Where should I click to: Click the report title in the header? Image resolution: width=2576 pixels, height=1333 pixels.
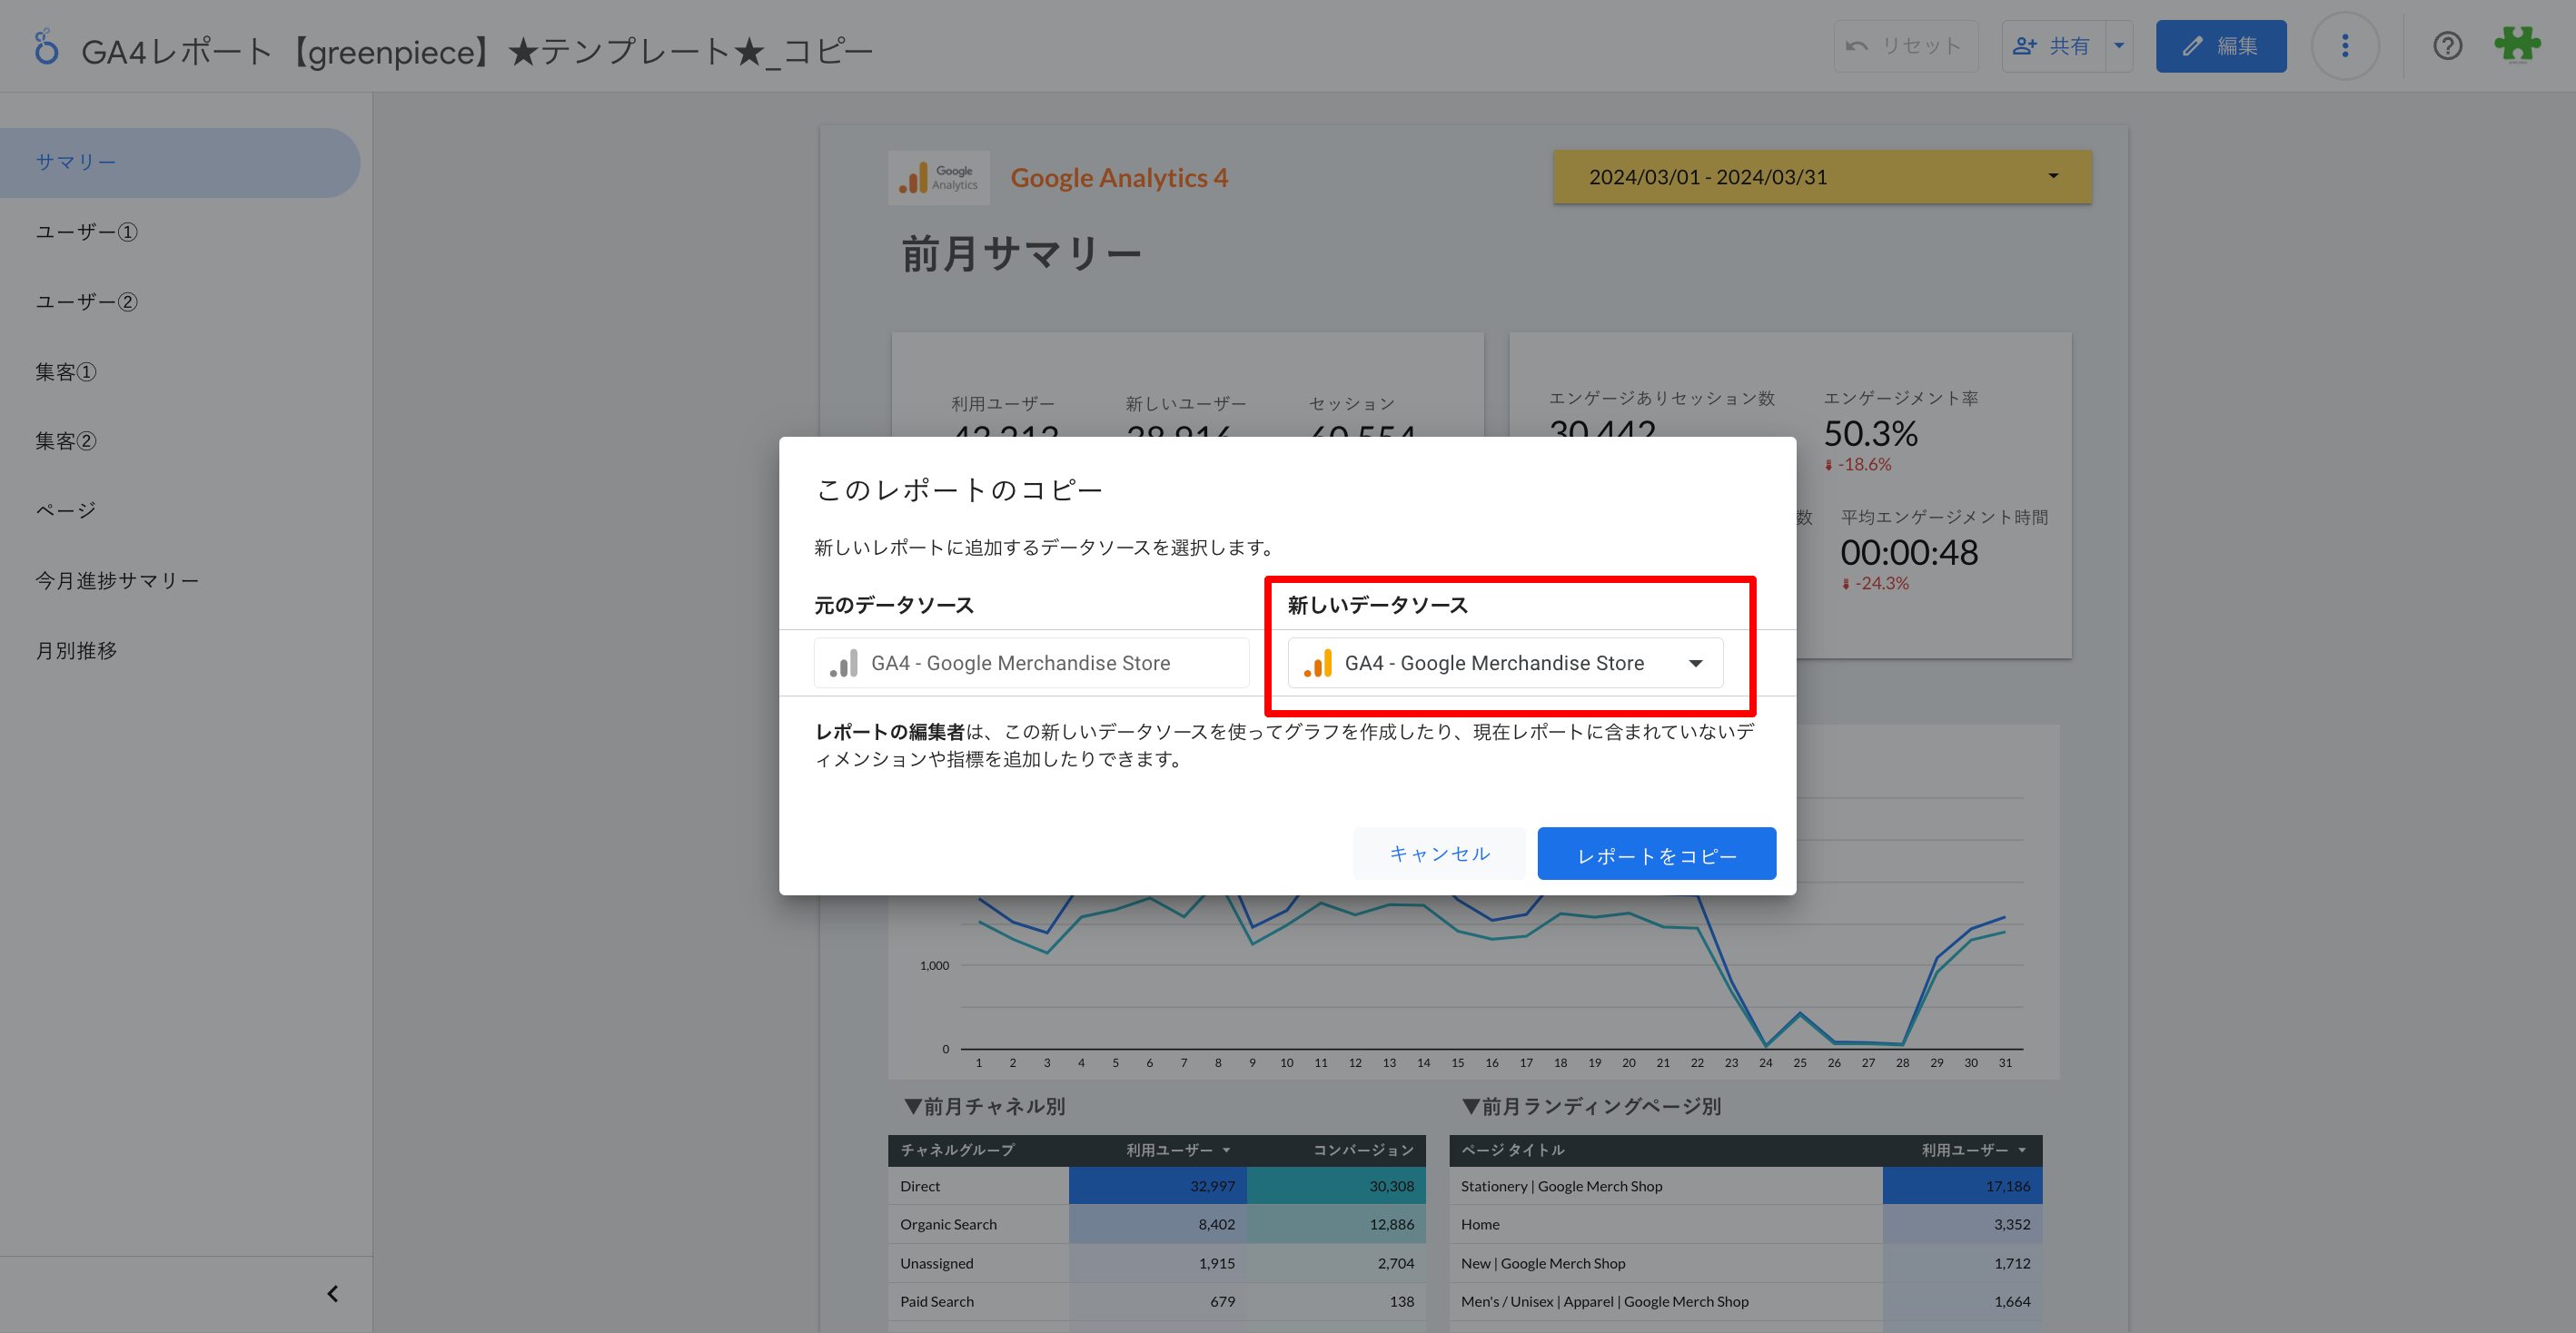[477, 50]
